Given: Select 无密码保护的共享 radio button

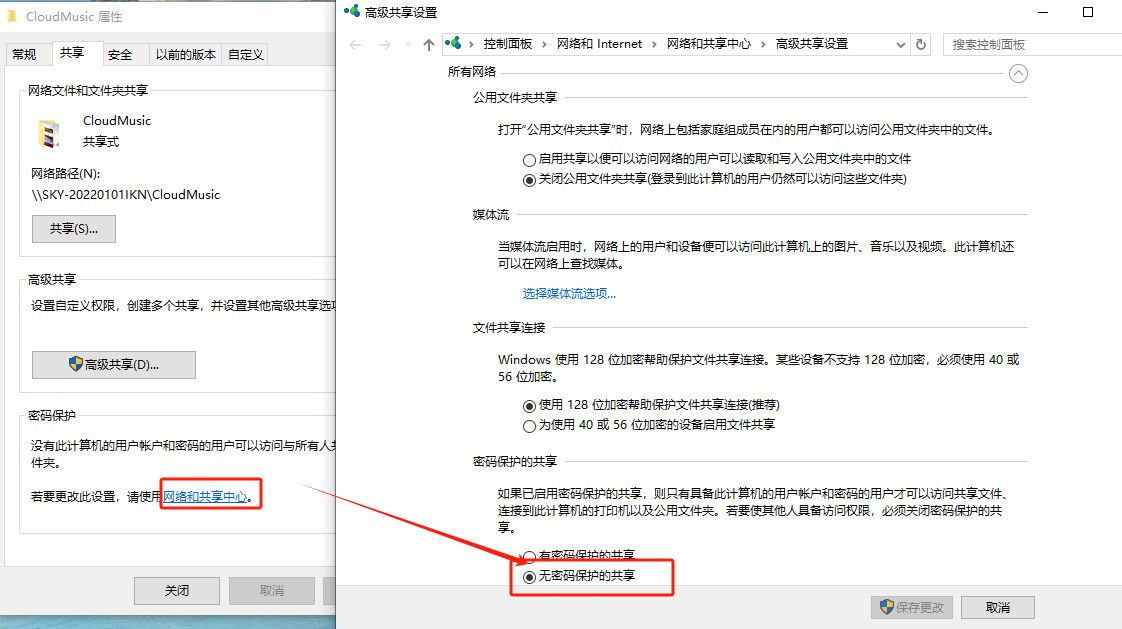Looking at the screenshot, I should click(529, 576).
